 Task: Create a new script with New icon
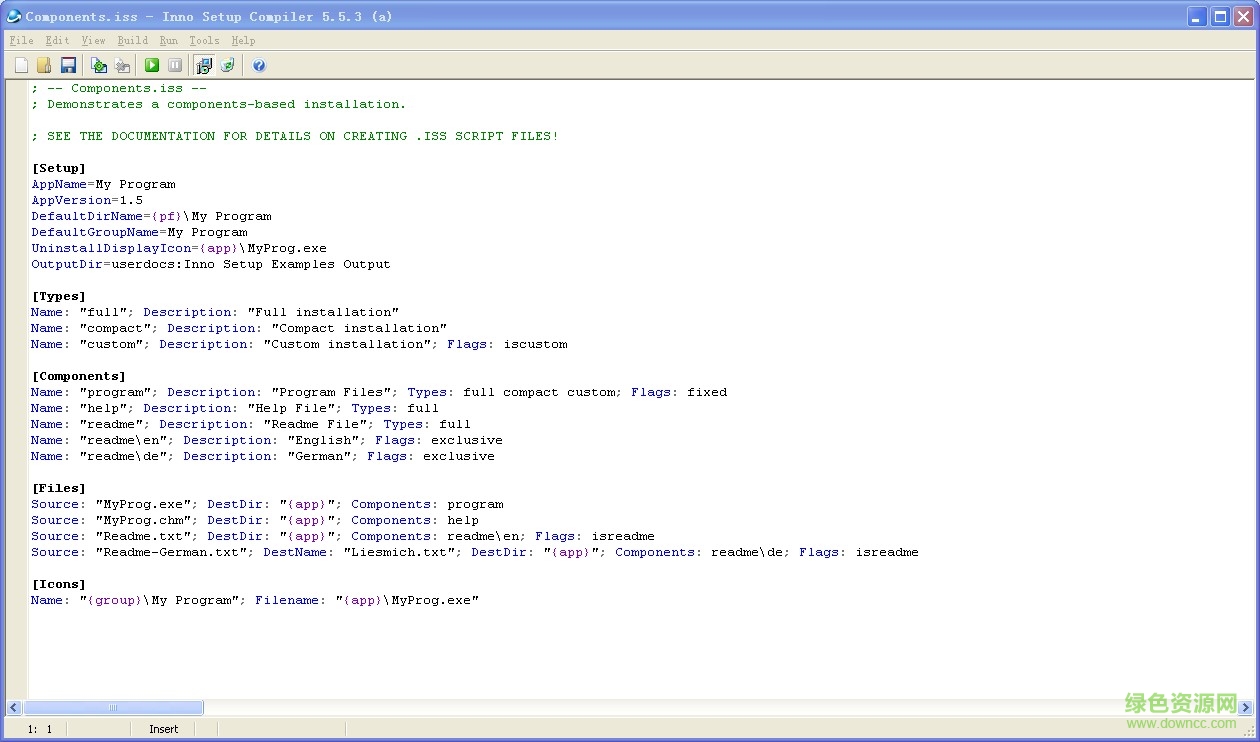(x=21, y=65)
